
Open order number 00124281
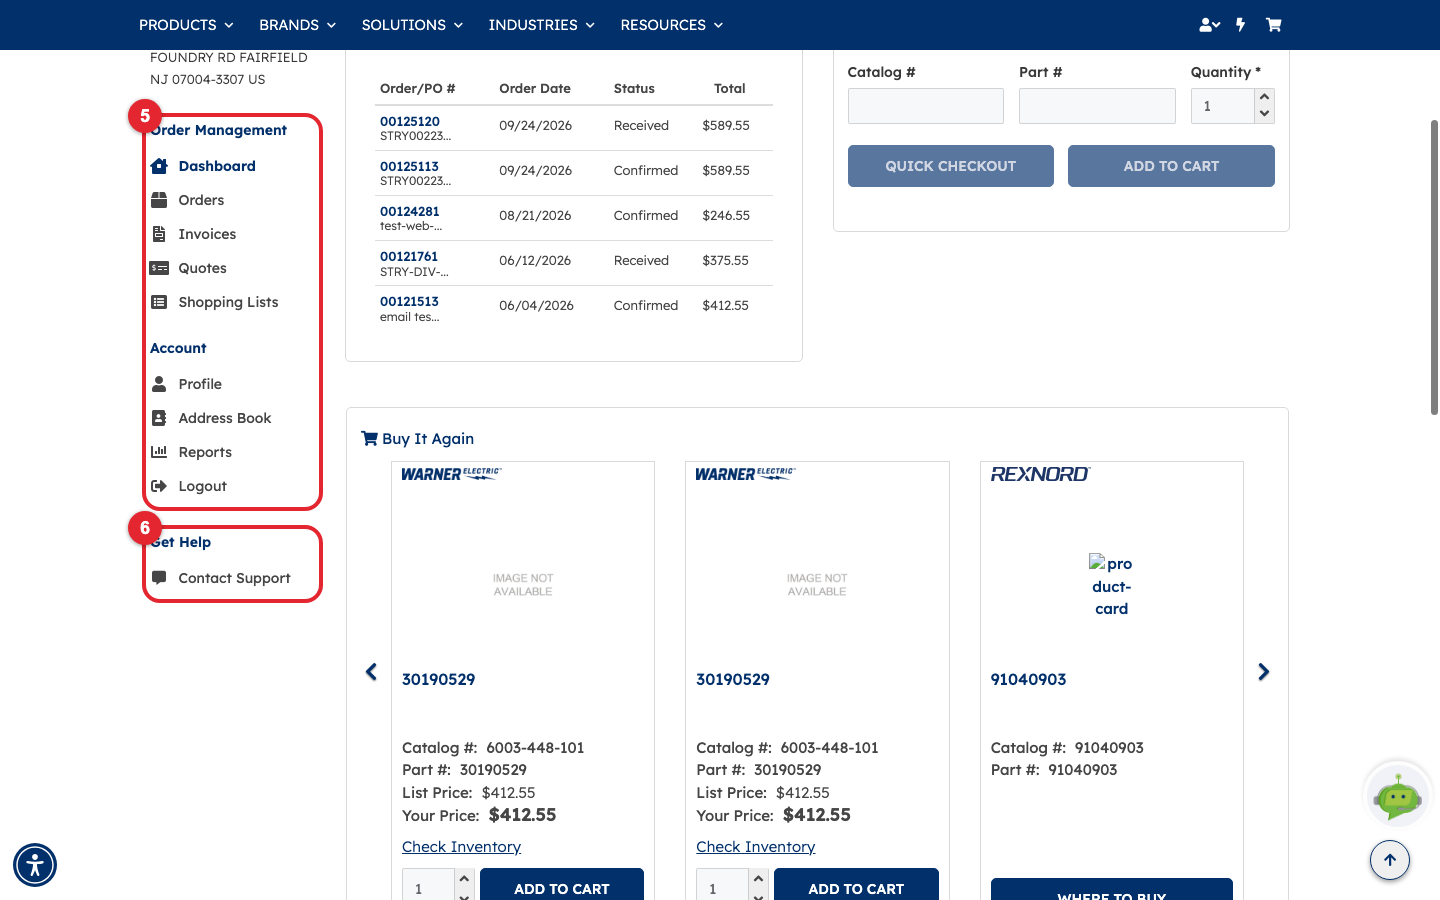409,211
